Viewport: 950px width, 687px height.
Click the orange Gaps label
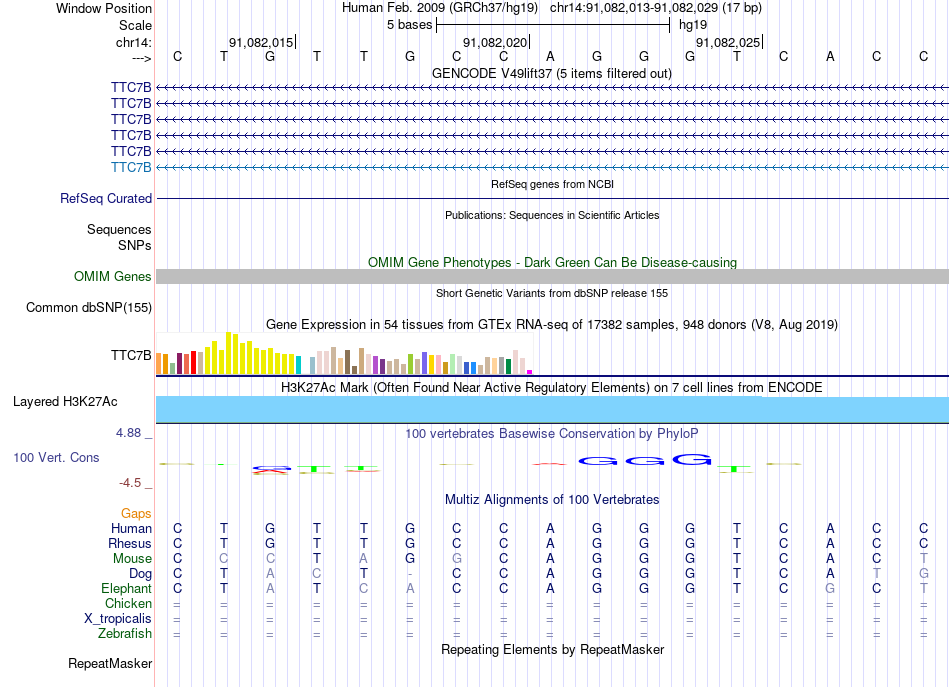pos(136,514)
